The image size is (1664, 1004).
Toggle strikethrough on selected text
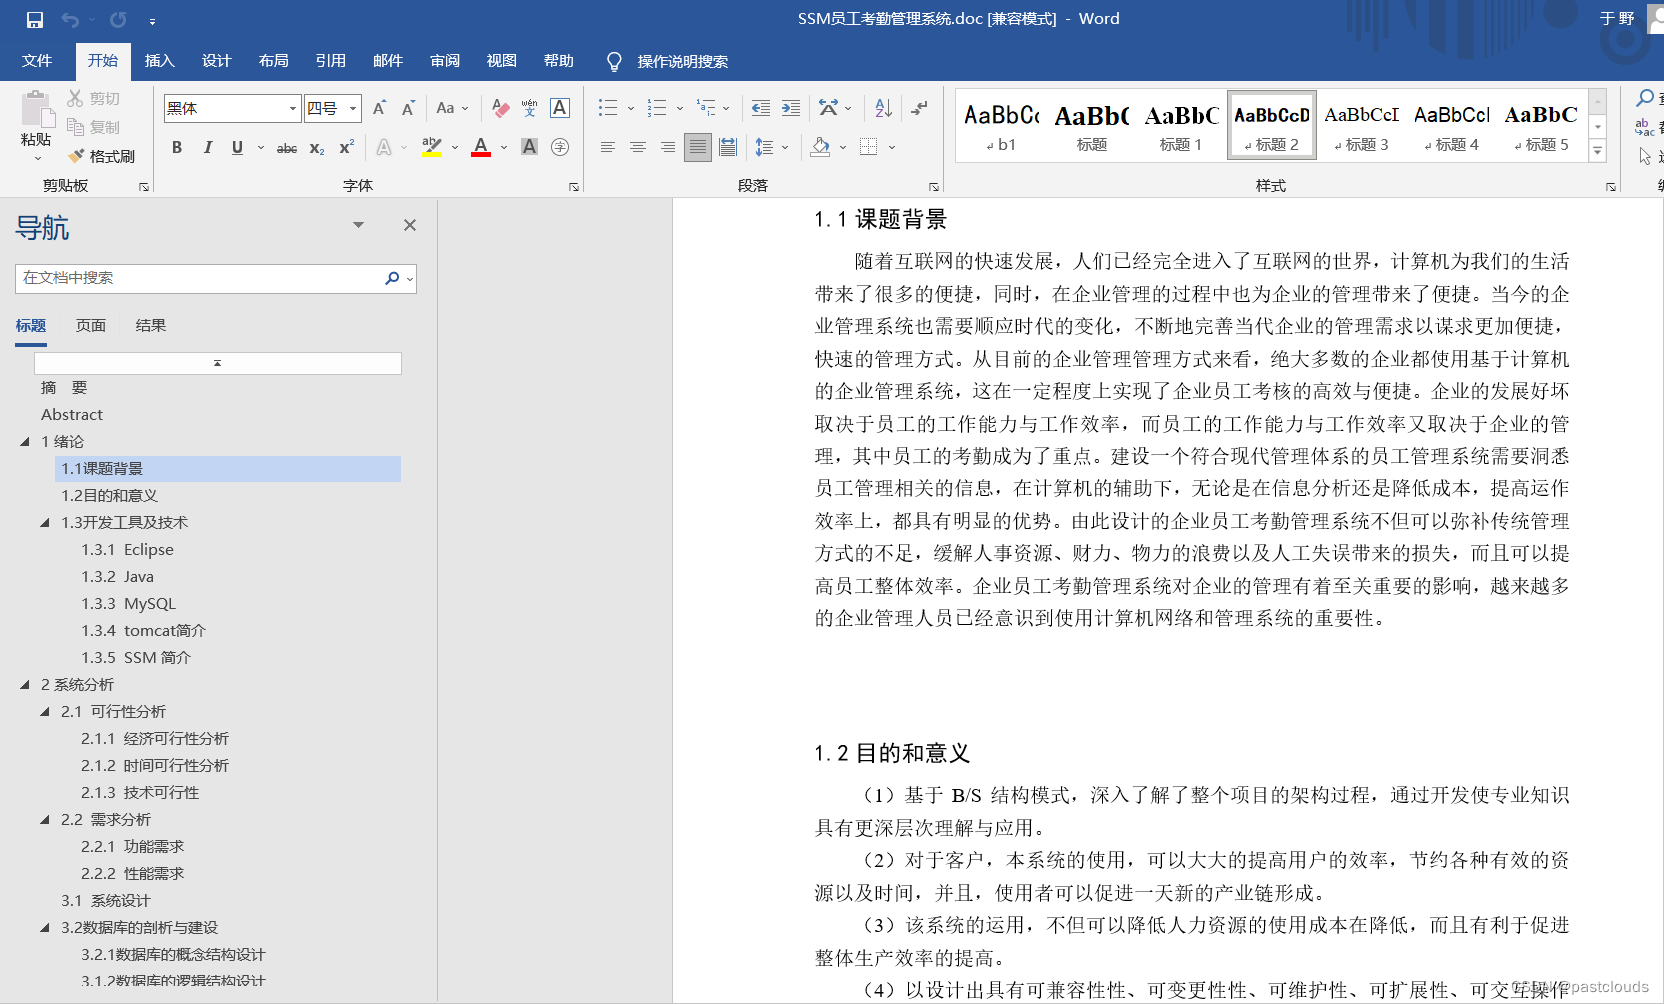(x=286, y=147)
